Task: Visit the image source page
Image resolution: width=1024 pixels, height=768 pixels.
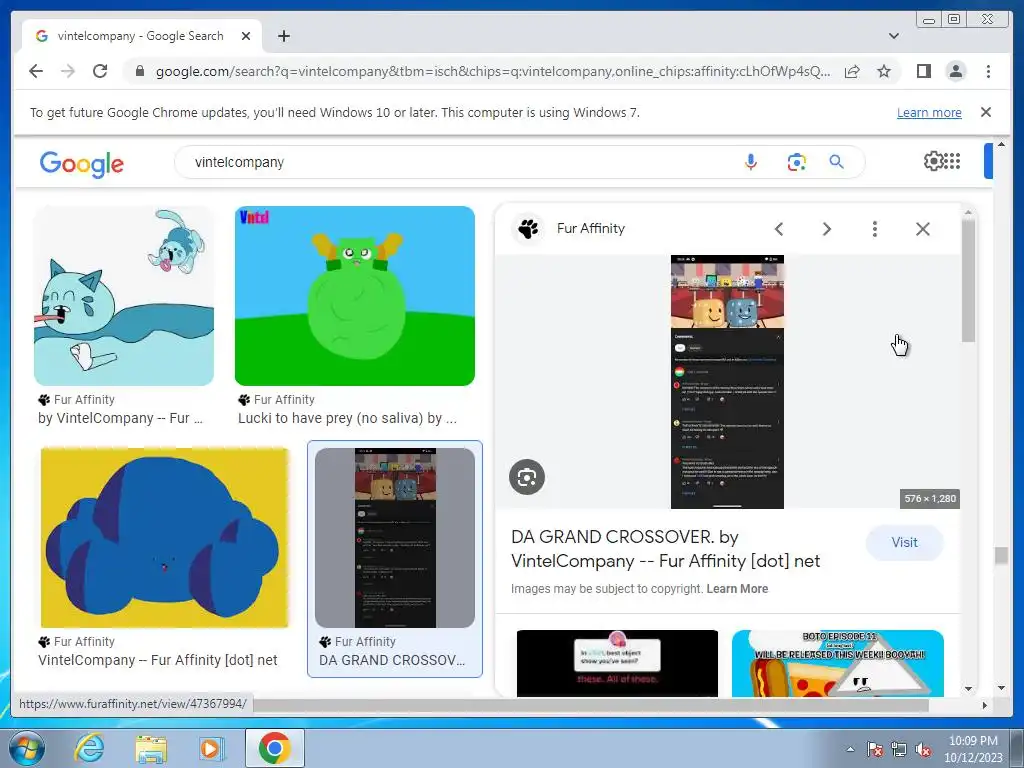Action: (904, 543)
